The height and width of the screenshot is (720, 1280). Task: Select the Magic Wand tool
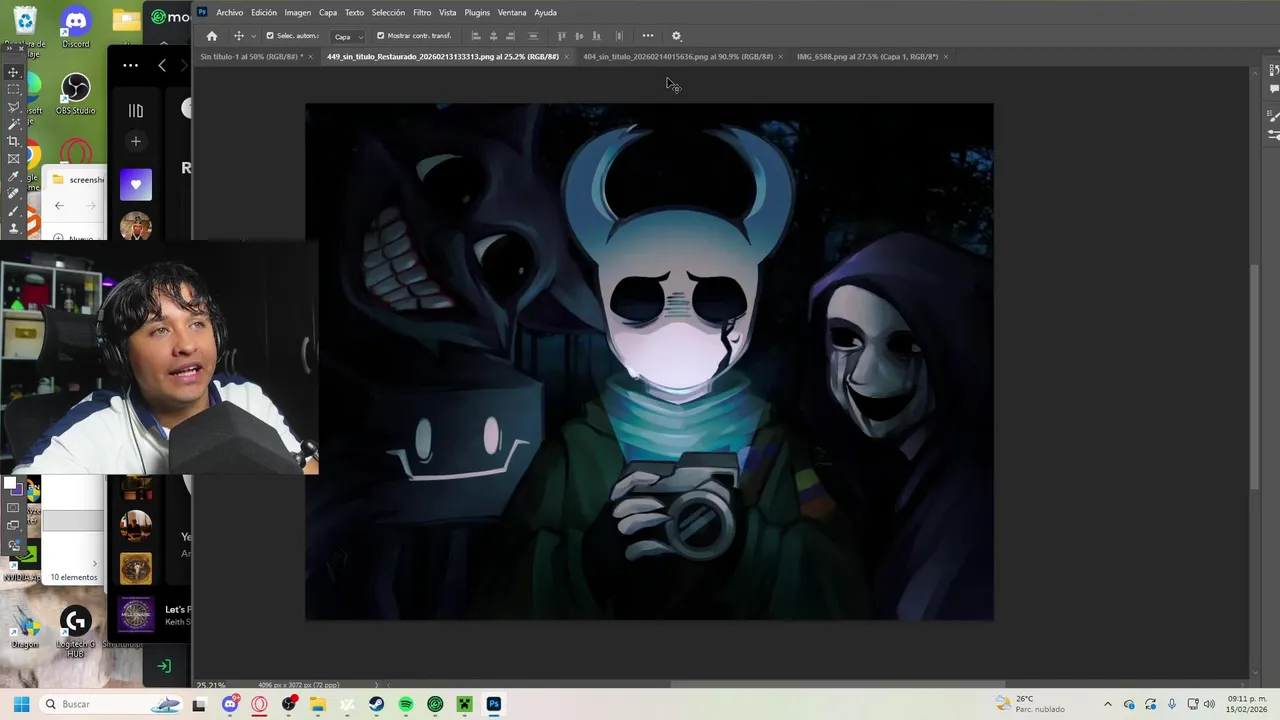click(13, 124)
